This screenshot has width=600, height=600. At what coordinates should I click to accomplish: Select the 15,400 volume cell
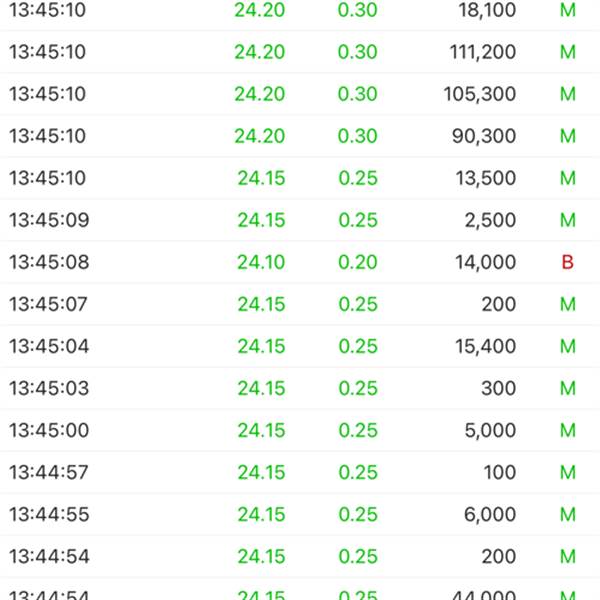coord(485,346)
